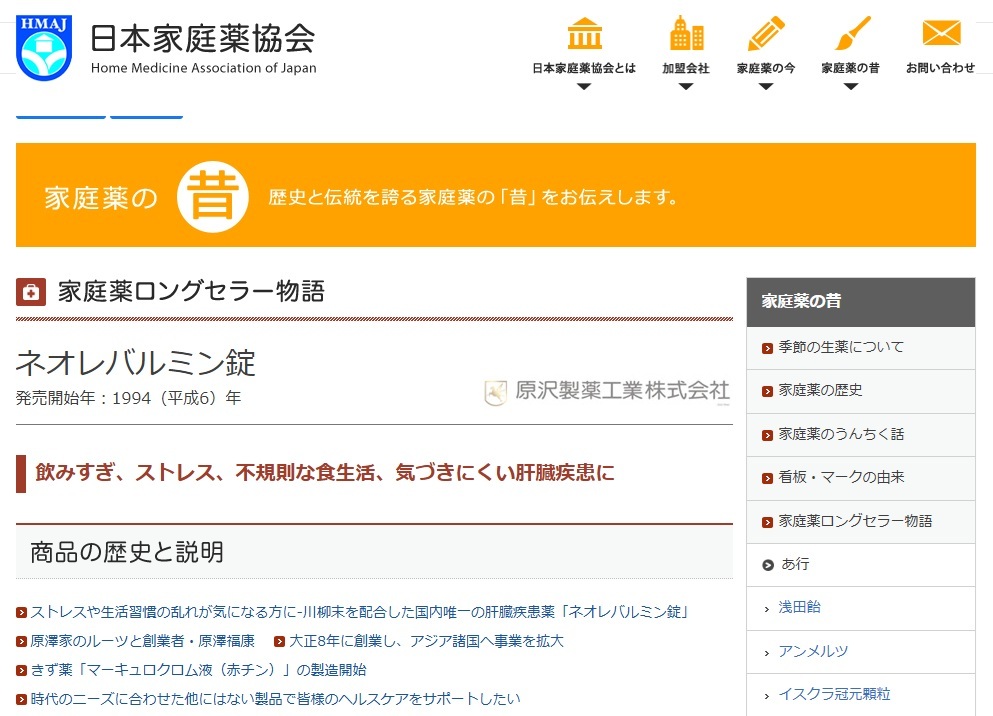Click the 原沢製薬工業株式会社 company logo

pyautogui.click(x=607, y=391)
